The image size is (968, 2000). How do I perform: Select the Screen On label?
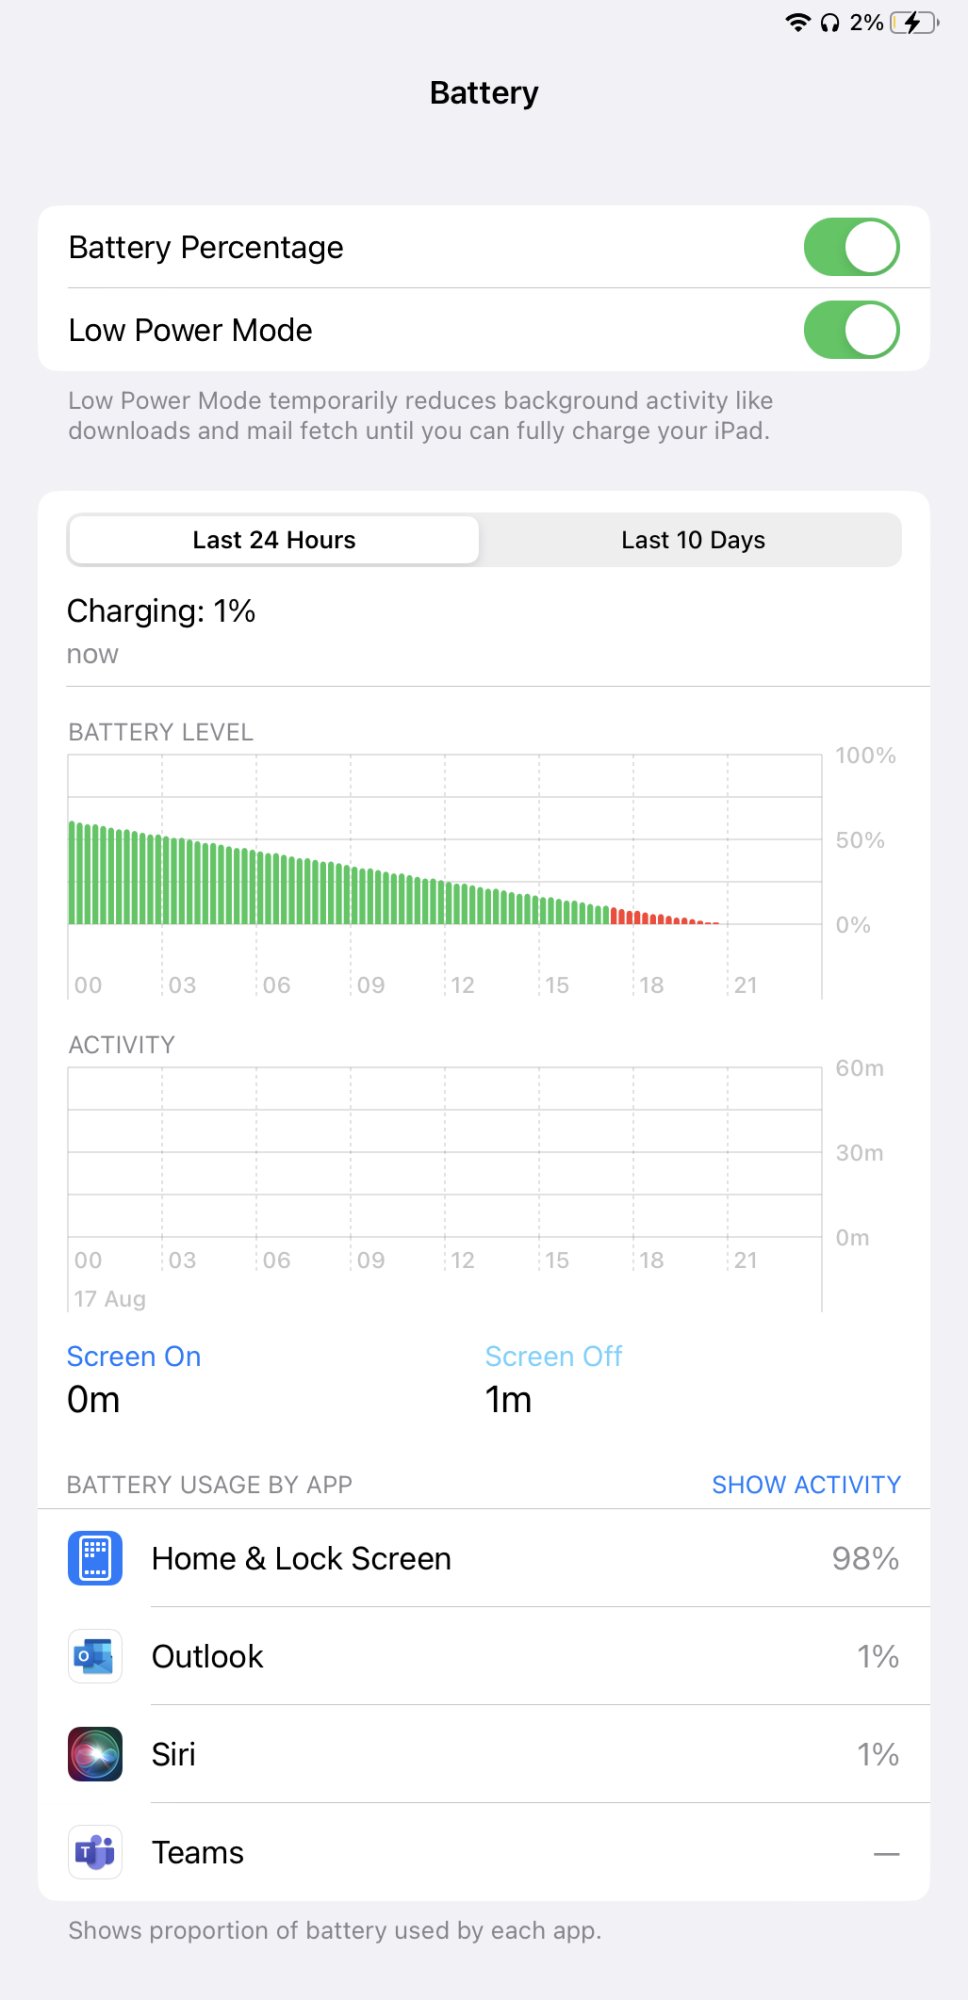(134, 1356)
